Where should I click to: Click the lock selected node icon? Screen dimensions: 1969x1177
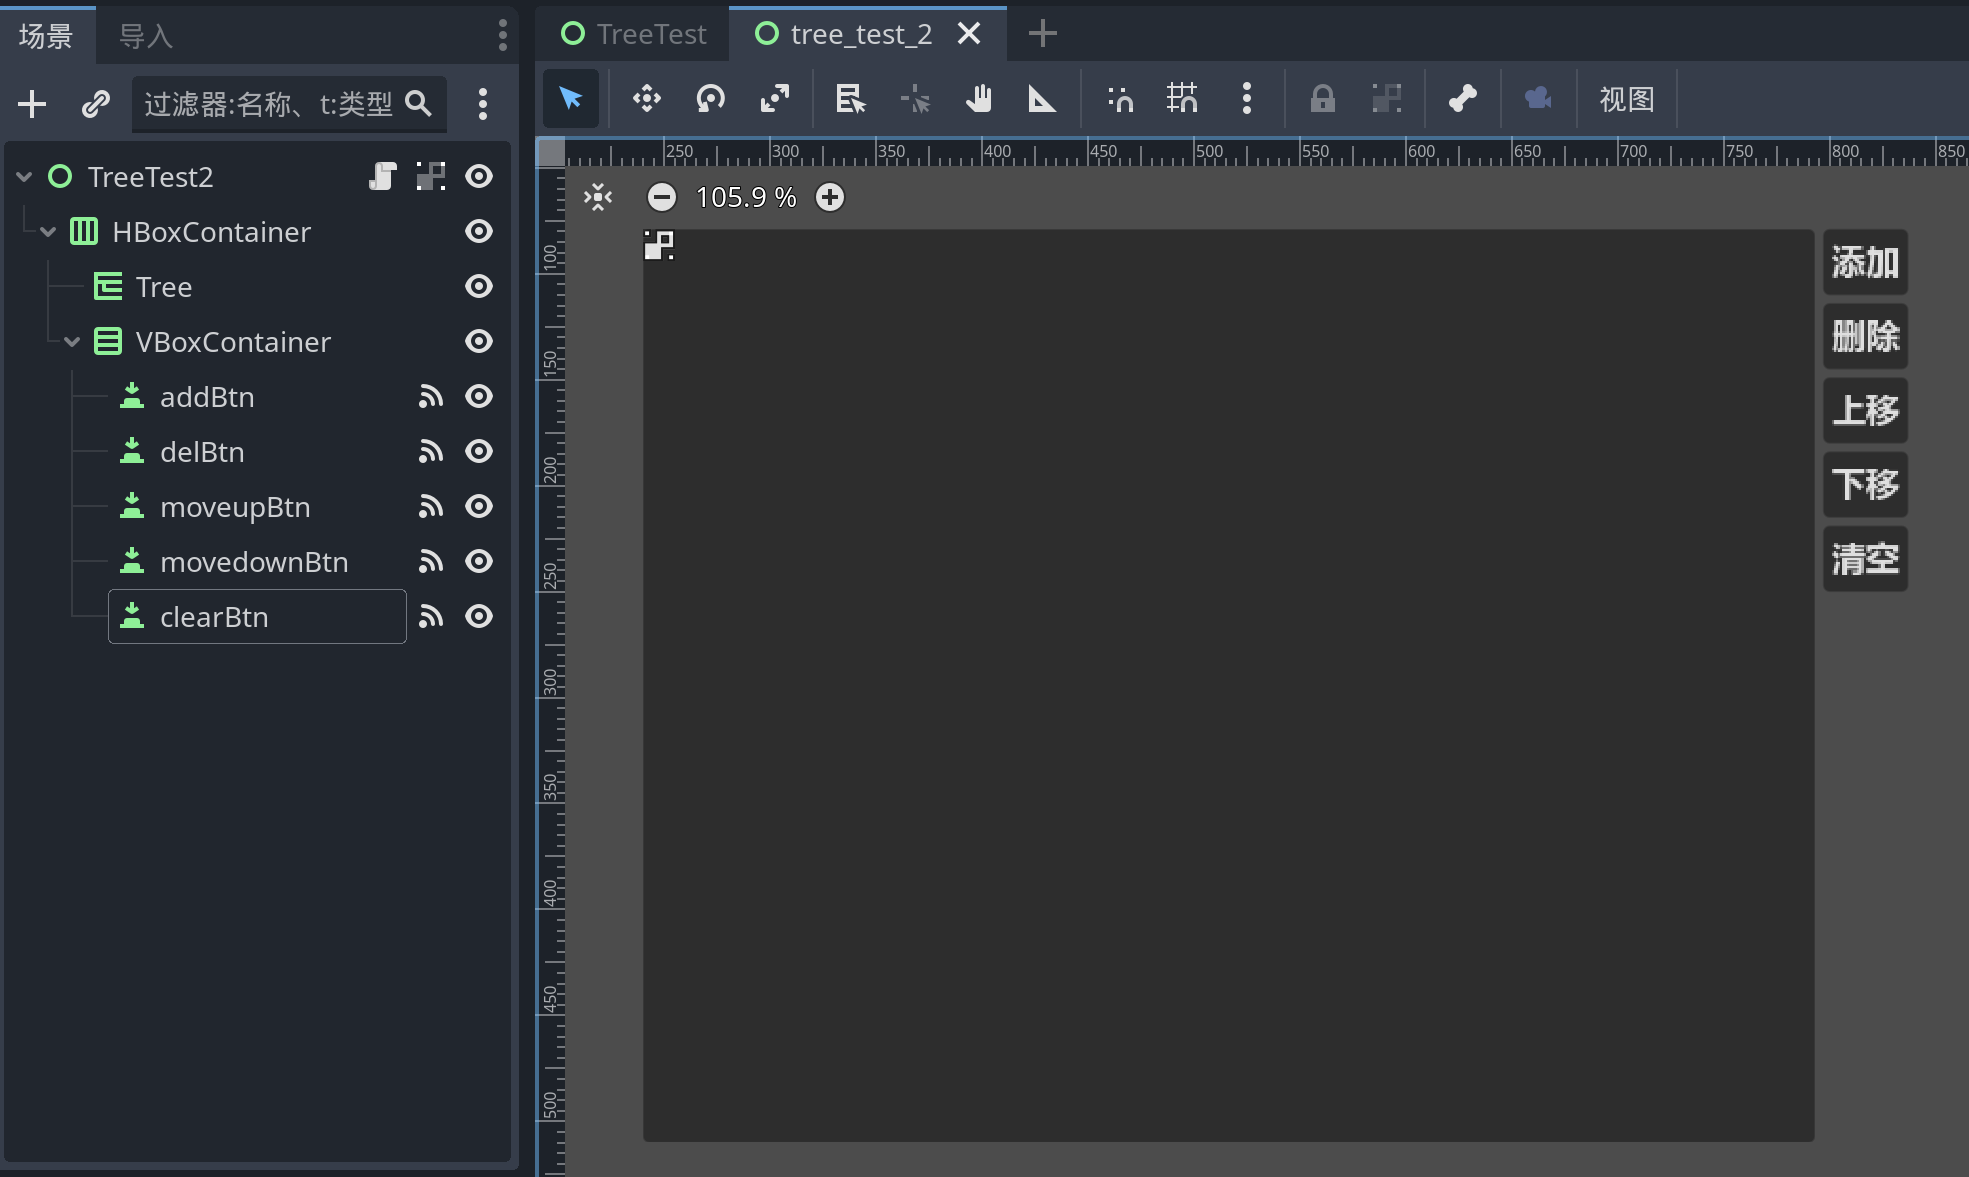pos(1323,98)
